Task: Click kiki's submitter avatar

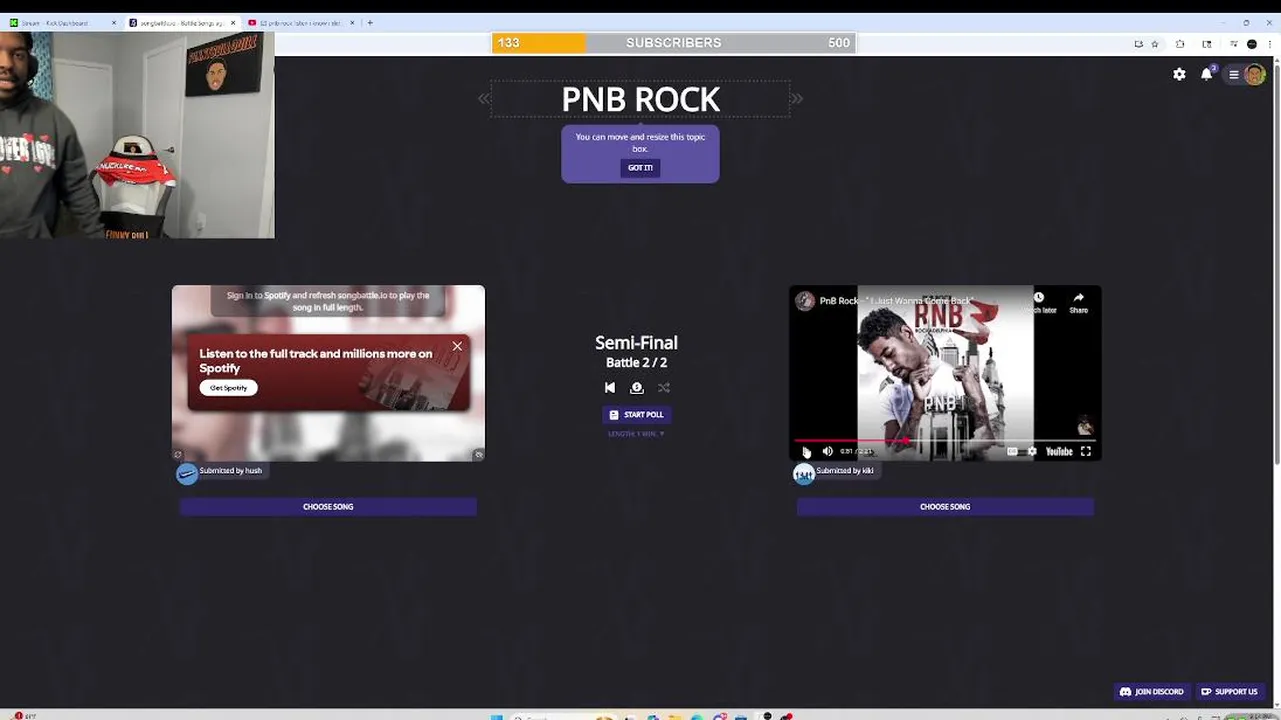Action: [804, 474]
